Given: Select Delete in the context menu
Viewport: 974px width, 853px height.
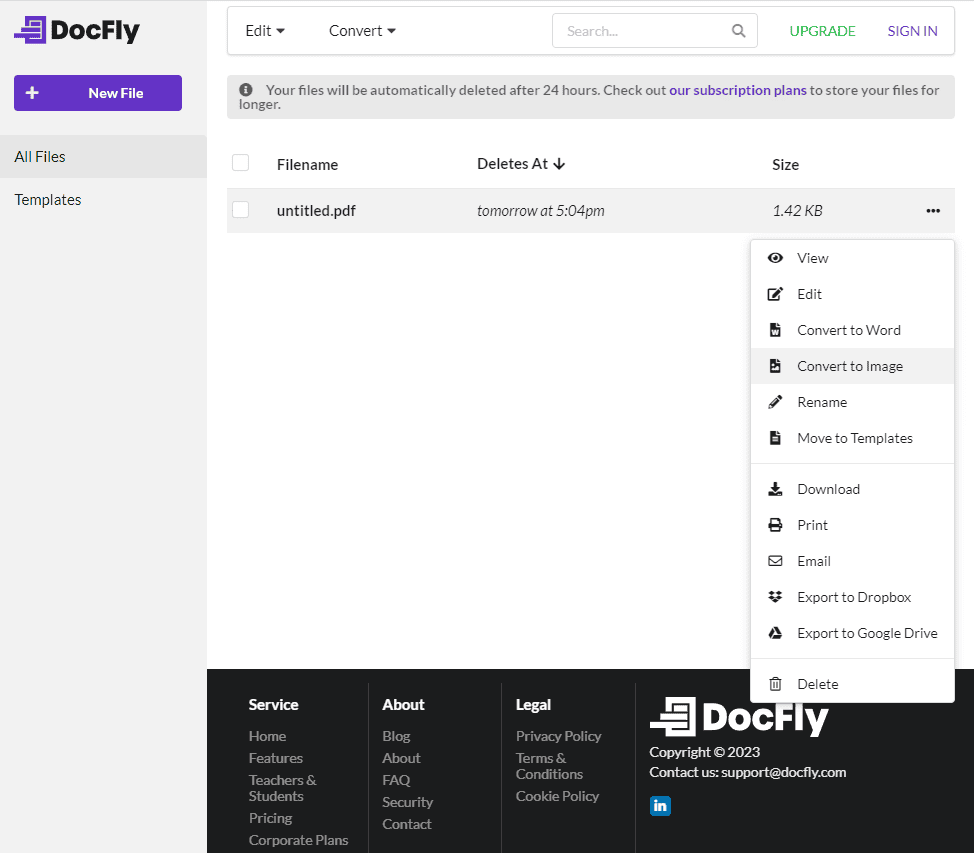Looking at the screenshot, I should pyautogui.click(x=852, y=684).
